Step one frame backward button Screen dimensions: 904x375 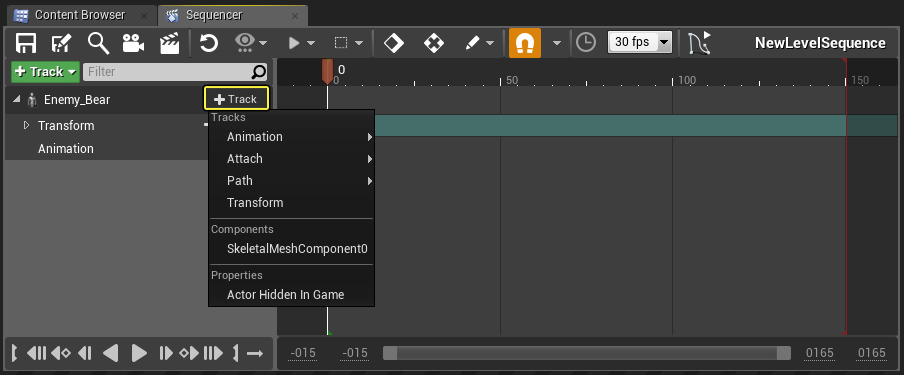point(85,352)
